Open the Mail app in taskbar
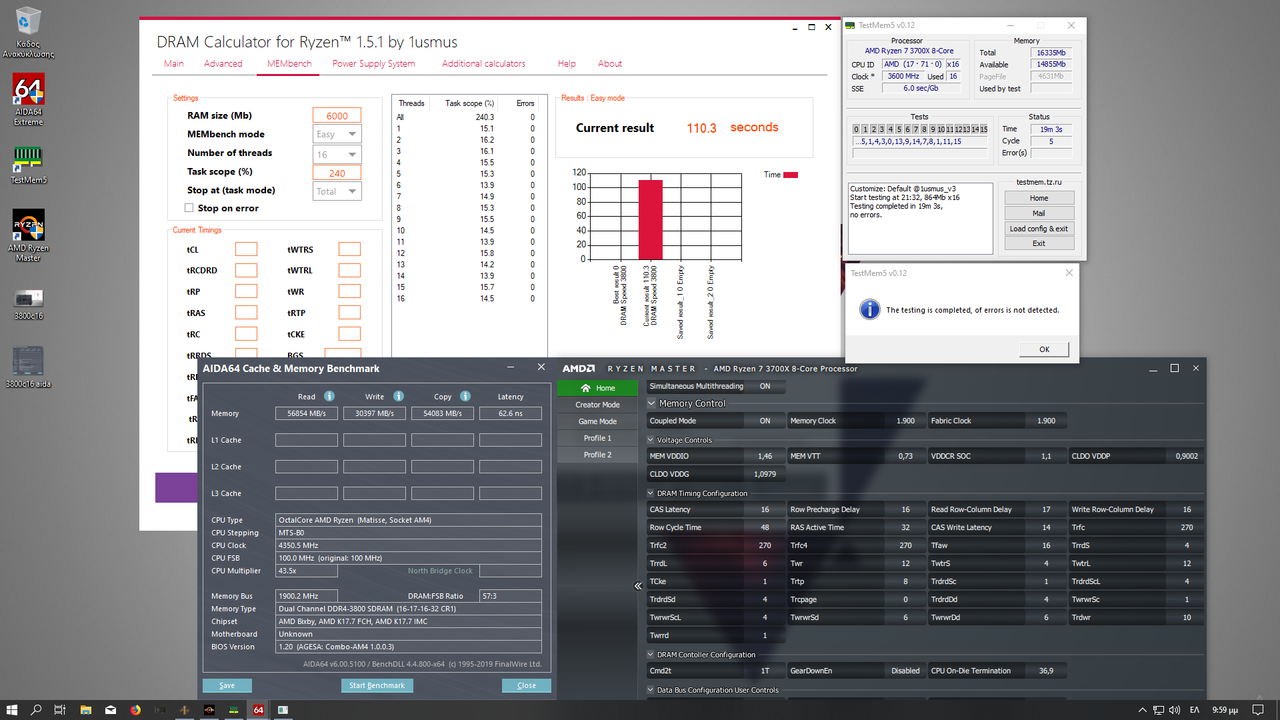 tap(111, 710)
